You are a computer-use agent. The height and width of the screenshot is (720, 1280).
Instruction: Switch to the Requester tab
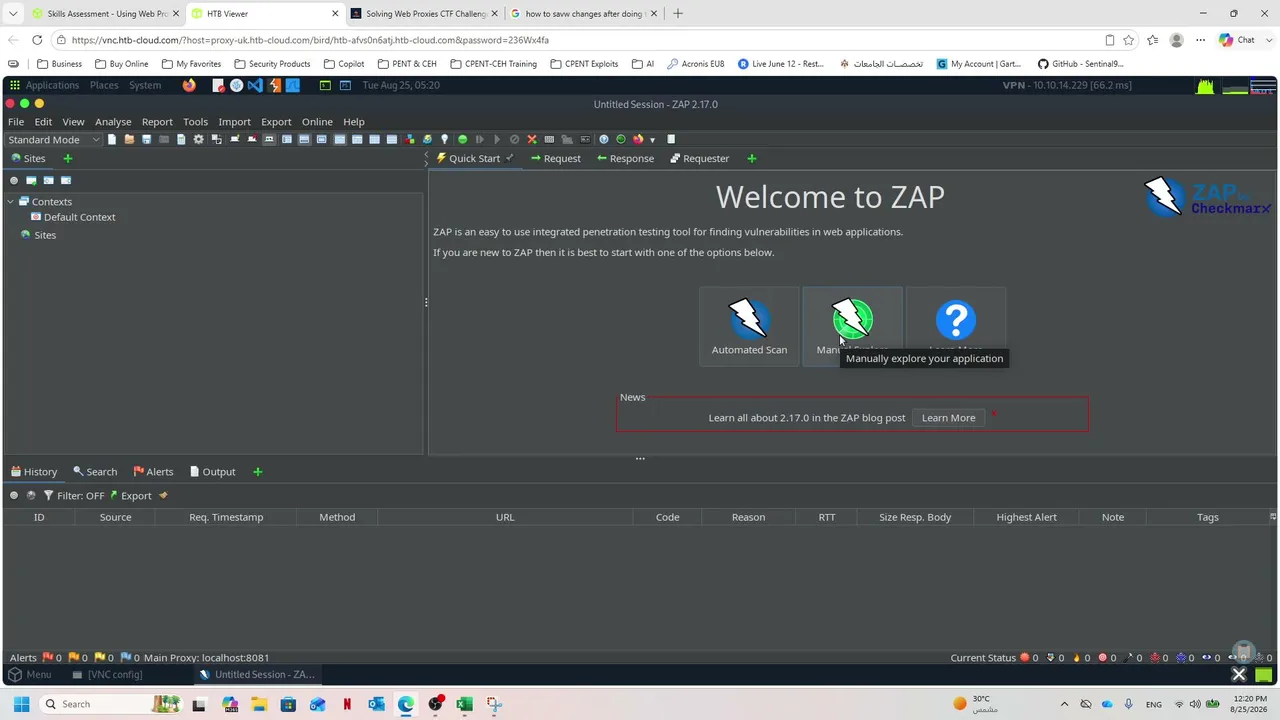(699, 158)
